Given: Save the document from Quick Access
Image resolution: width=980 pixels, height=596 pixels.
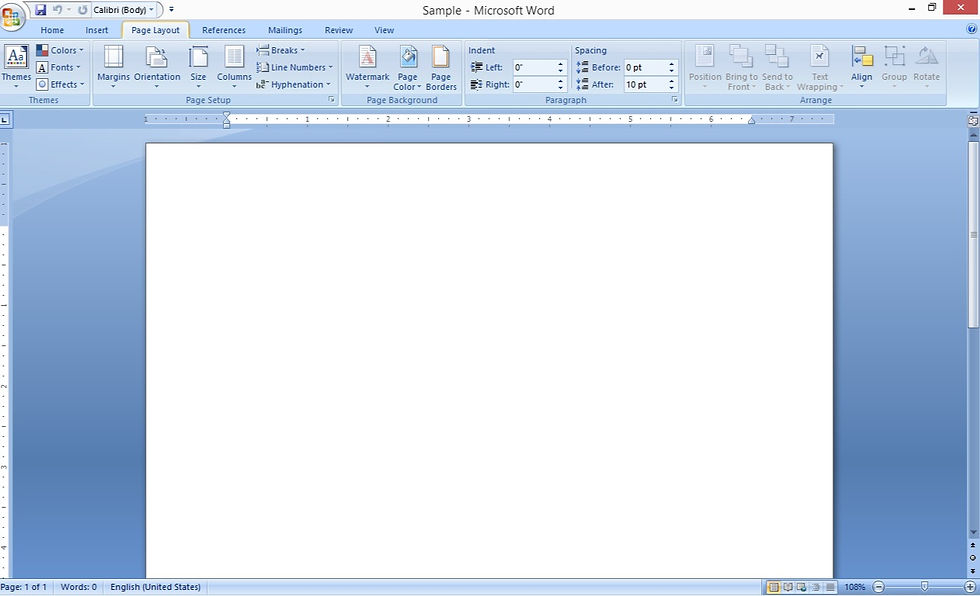Looking at the screenshot, I should [41, 10].
